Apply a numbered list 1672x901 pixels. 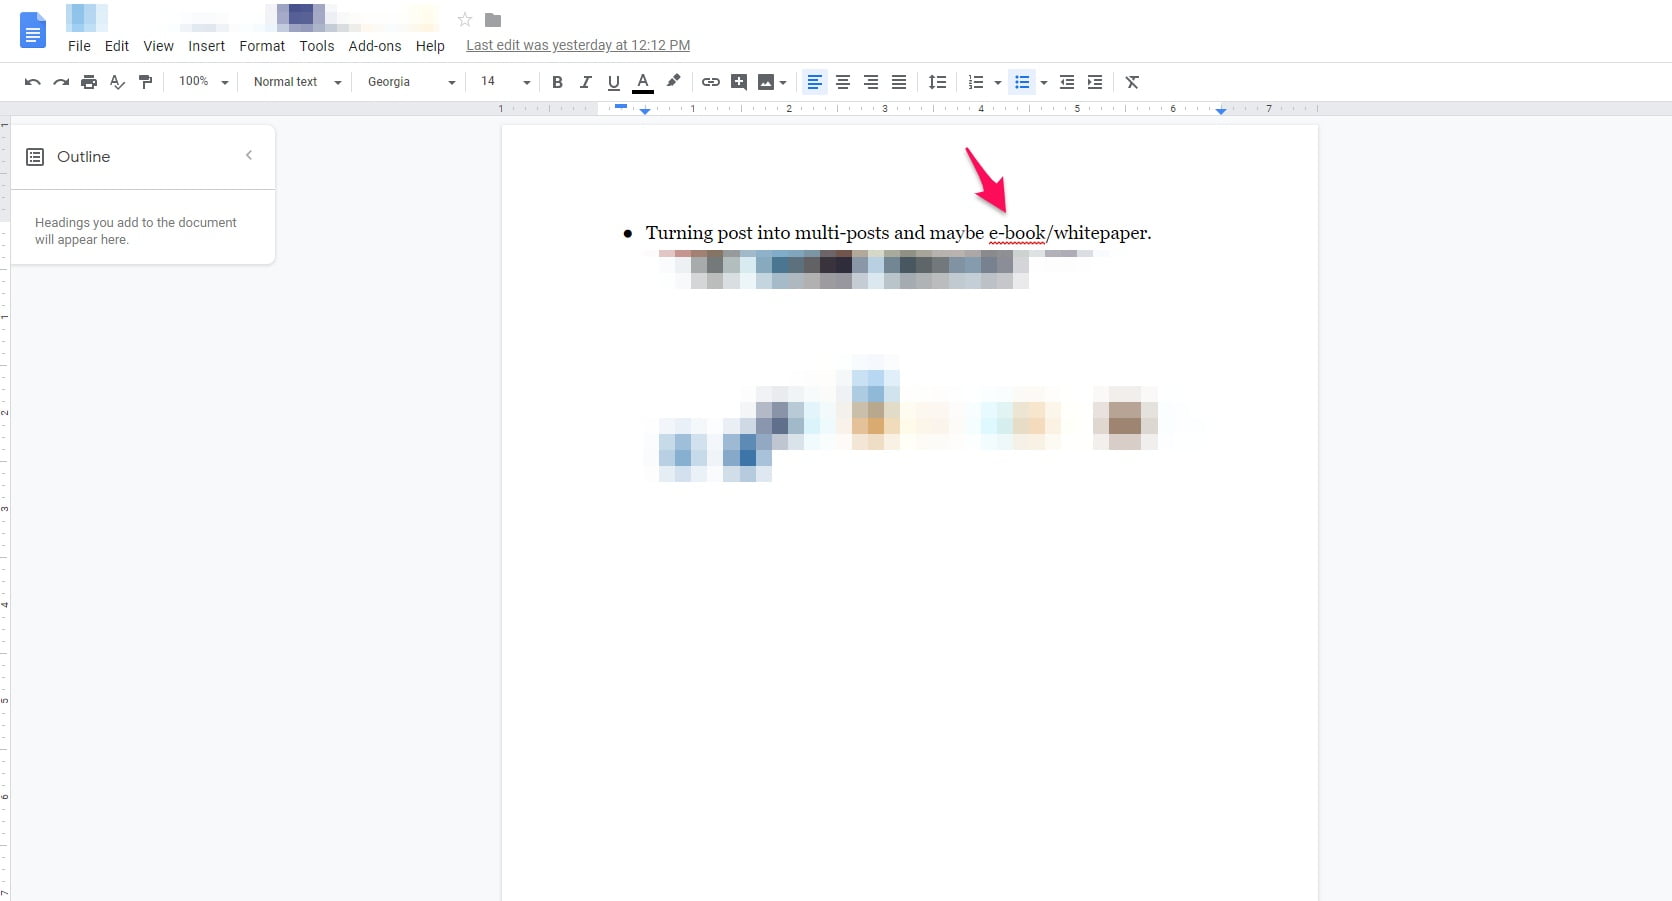pos(976,82)
